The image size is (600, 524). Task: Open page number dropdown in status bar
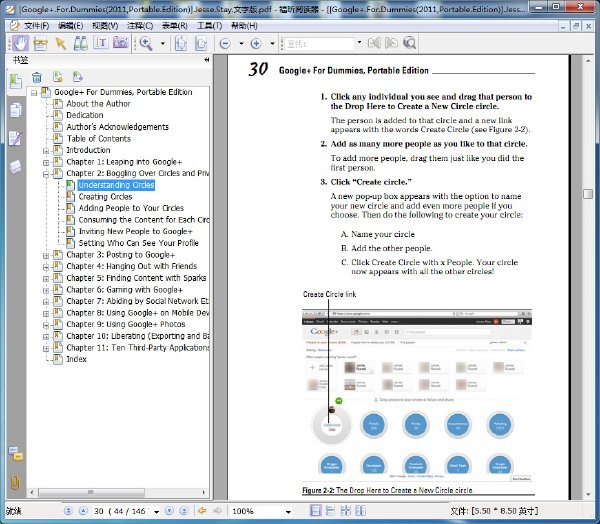(157, 511)
